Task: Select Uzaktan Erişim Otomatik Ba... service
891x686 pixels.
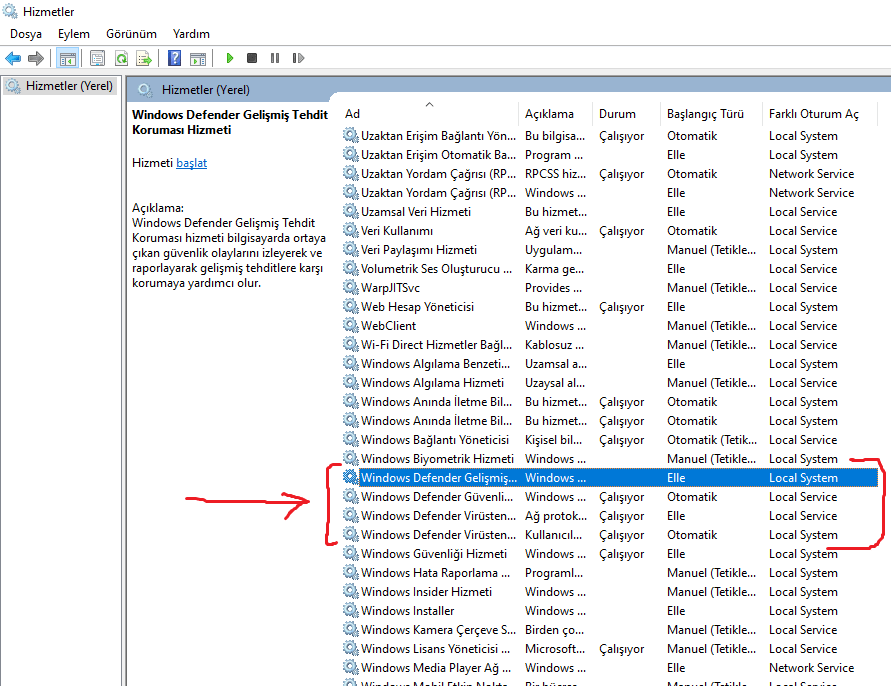Action: (x=438, y=155)
